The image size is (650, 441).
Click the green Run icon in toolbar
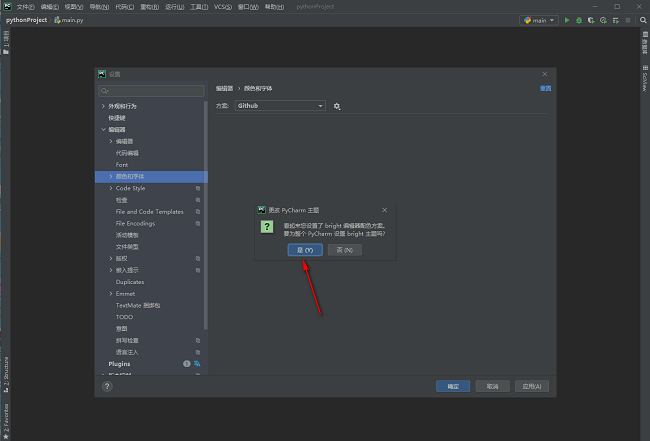[567, 20]
